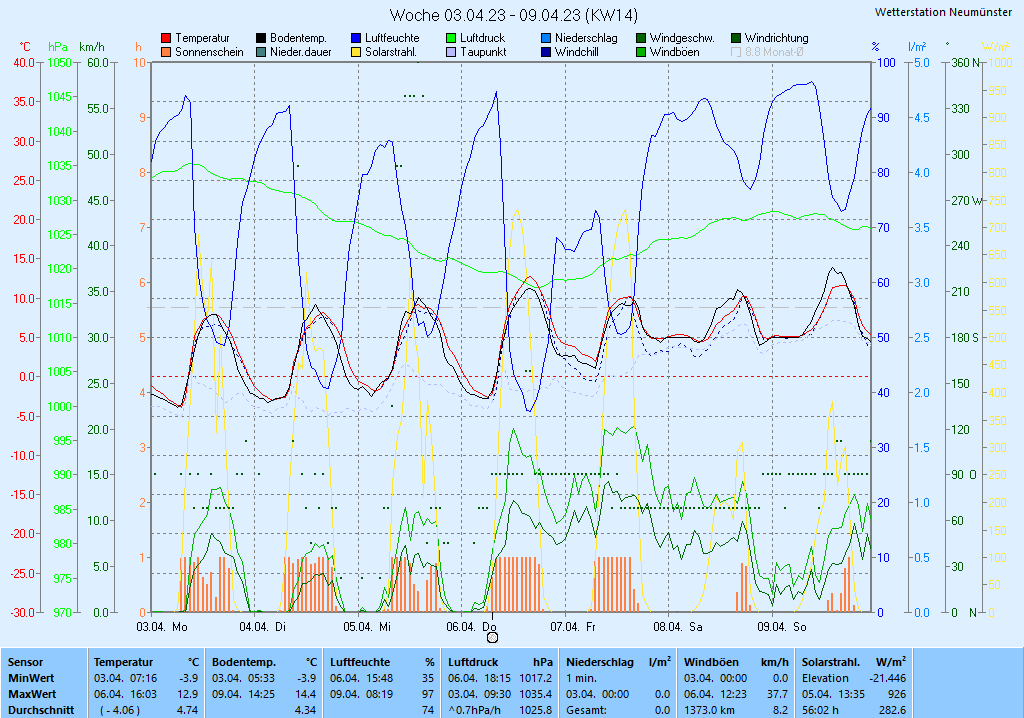Click the dark blue Windchill legend square
Image resolution: width=1024 pixels, height=718 pixels.
coord(546,52)
